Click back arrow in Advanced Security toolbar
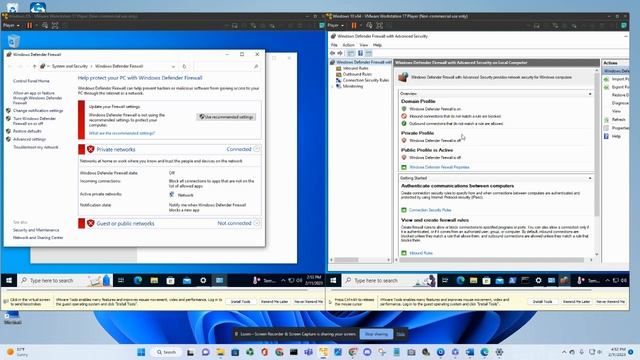 (333, 53)
